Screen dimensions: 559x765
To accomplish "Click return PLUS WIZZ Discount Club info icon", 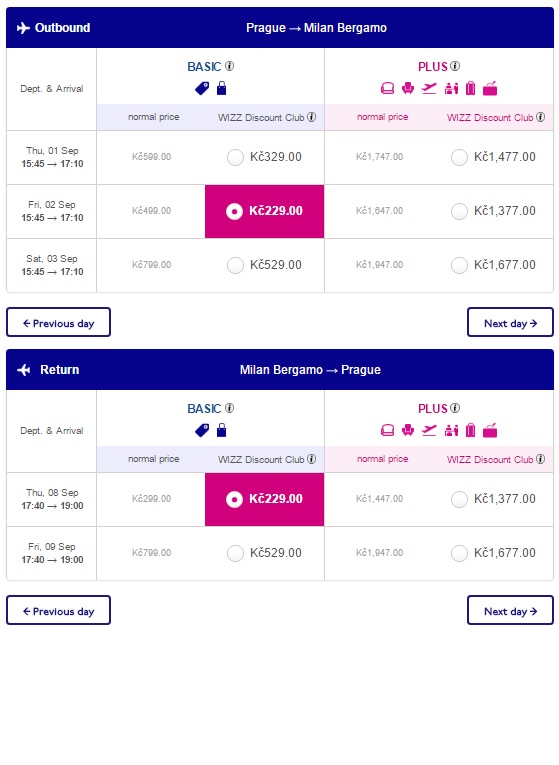I will click(540, 459).
